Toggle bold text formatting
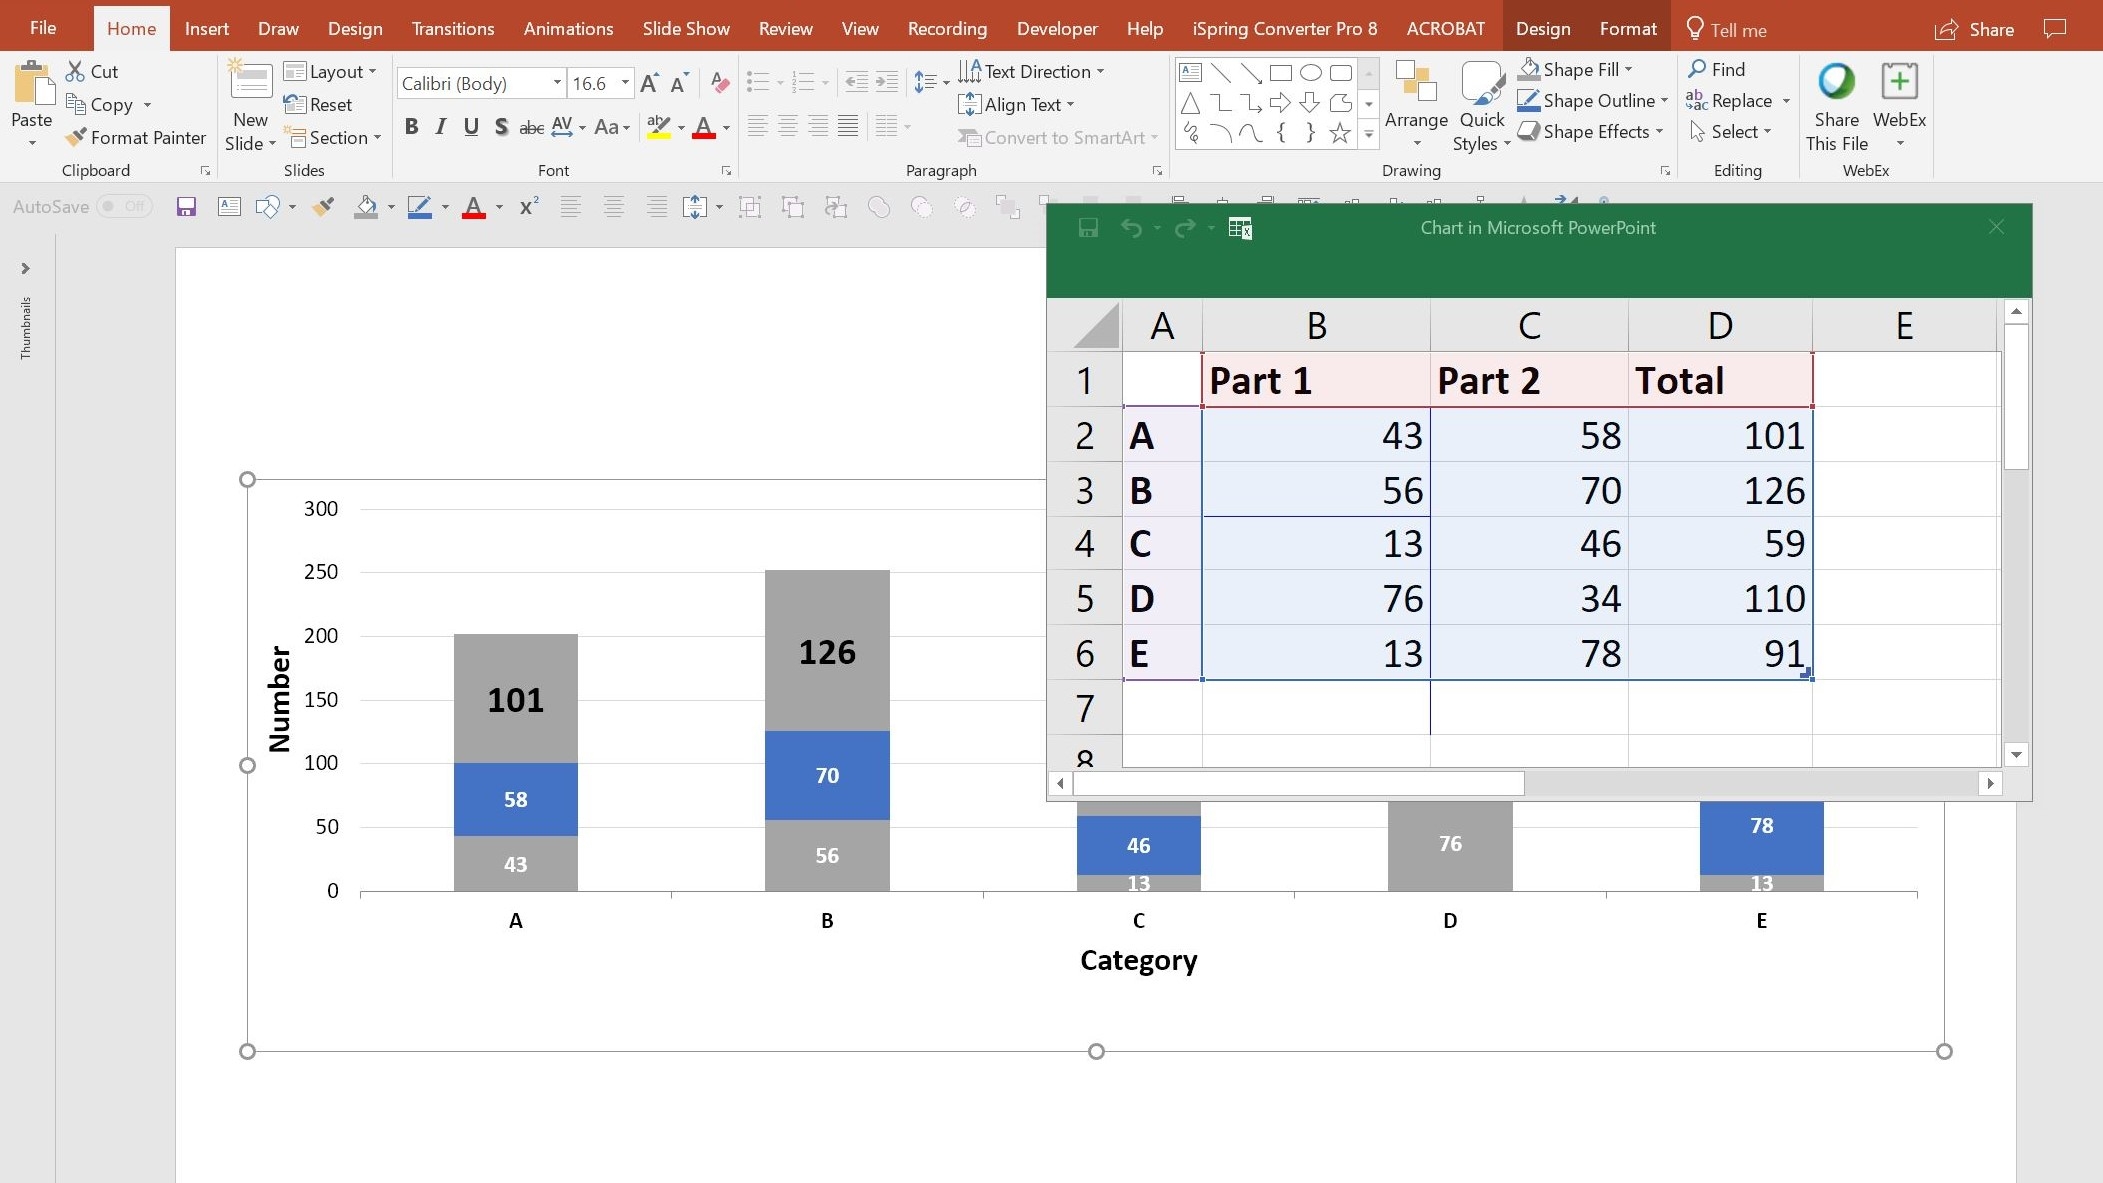The image size is (2103, 1183). pyautogui.click(x=411, y=126)
